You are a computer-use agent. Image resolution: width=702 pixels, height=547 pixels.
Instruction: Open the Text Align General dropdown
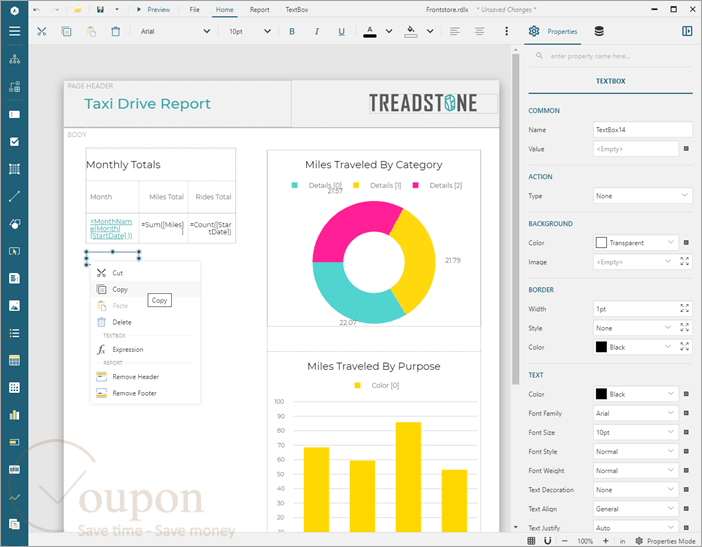636,509
